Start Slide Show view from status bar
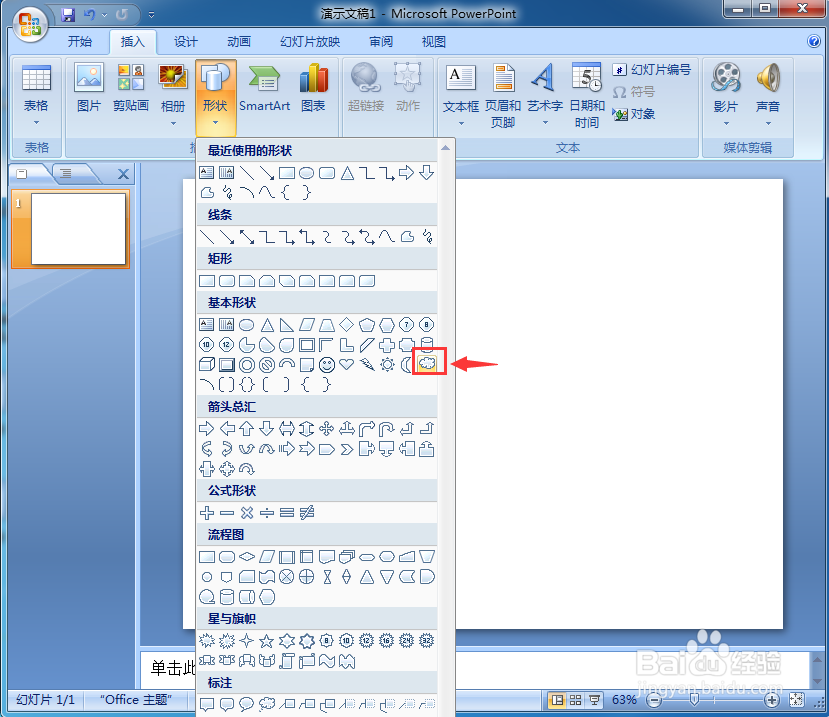This screenshot has width=829, height=717. [594, 700]
